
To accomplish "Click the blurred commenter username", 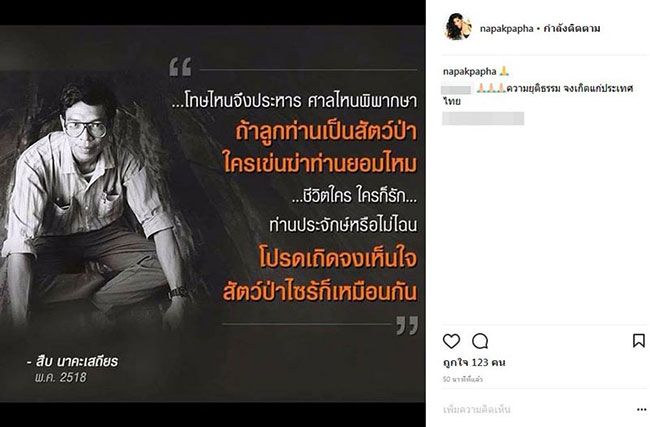I will pyautogui.click(x=456, y=90).
